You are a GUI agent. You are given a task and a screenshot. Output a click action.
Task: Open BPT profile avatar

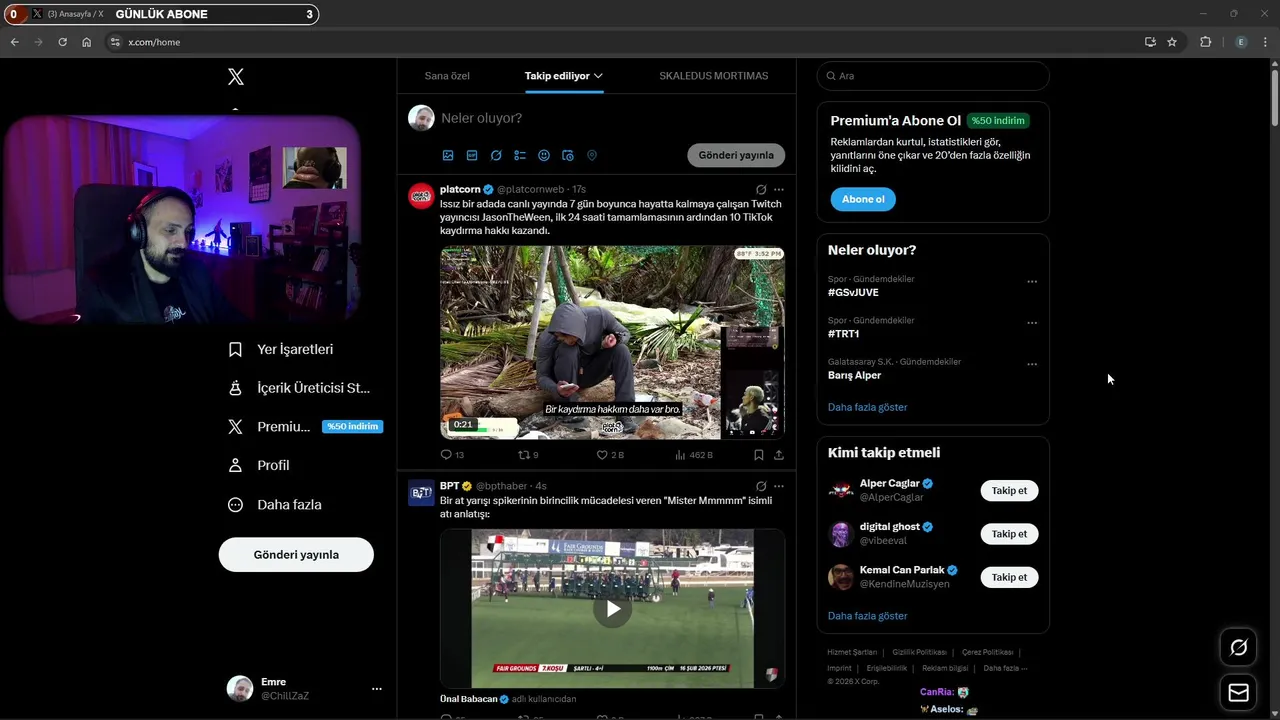421,492
